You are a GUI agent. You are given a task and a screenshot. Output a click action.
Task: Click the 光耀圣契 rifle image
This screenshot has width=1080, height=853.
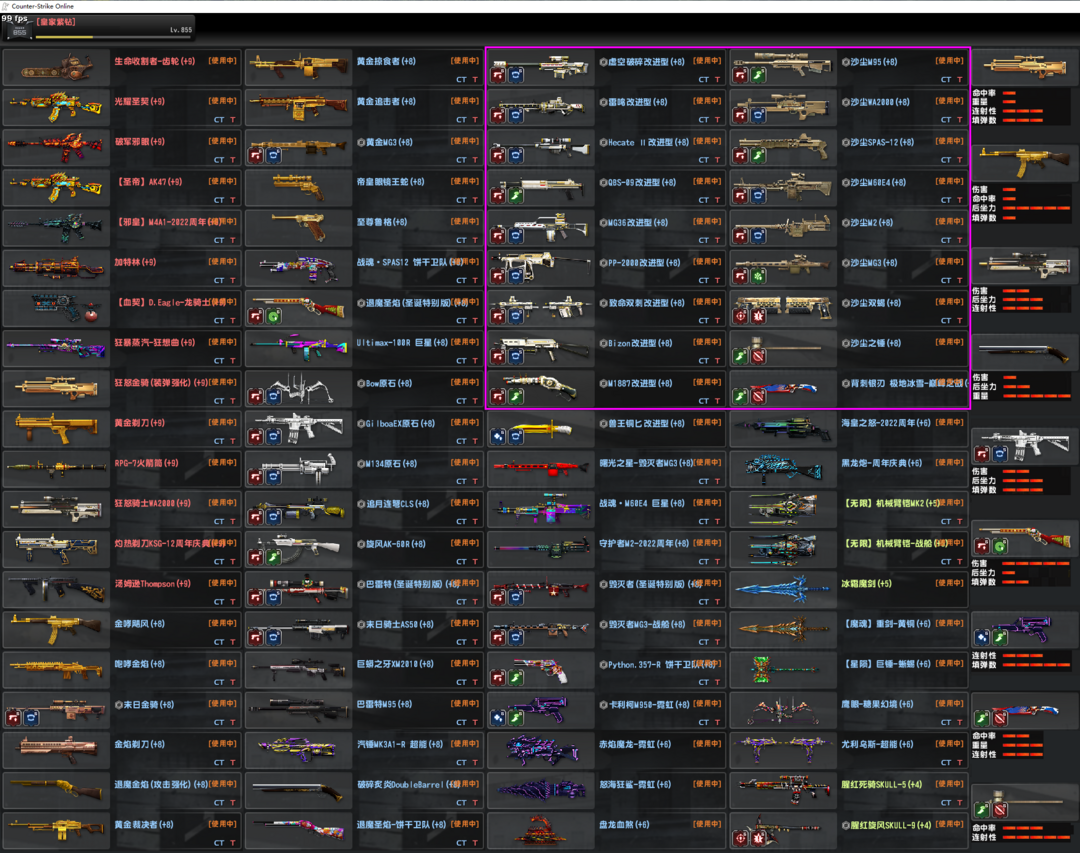point(56,107)
